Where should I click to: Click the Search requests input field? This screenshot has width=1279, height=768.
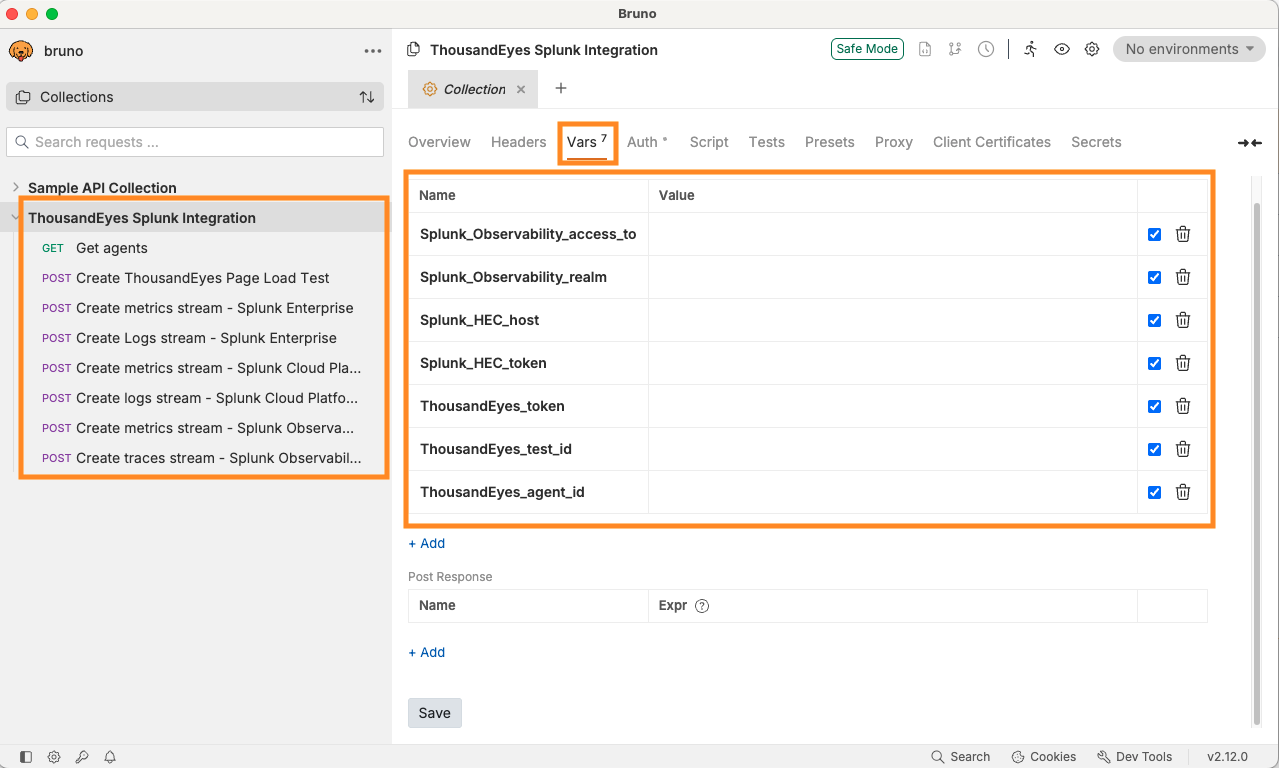[x=195, y=142]
